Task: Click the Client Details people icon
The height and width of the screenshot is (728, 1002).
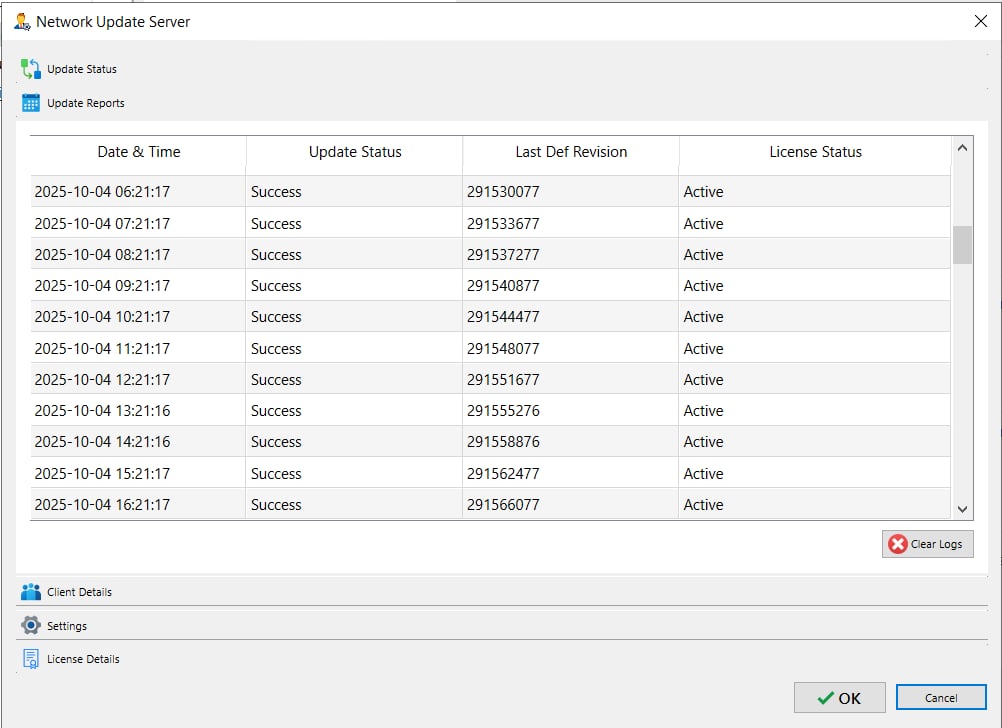Action: tap(31, 592)
